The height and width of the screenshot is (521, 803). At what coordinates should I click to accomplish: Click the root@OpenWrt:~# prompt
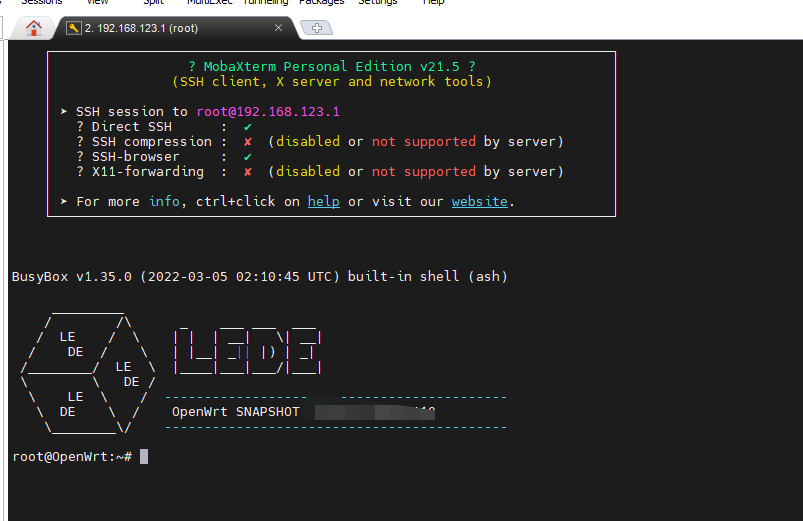click(x=72, y=457)
